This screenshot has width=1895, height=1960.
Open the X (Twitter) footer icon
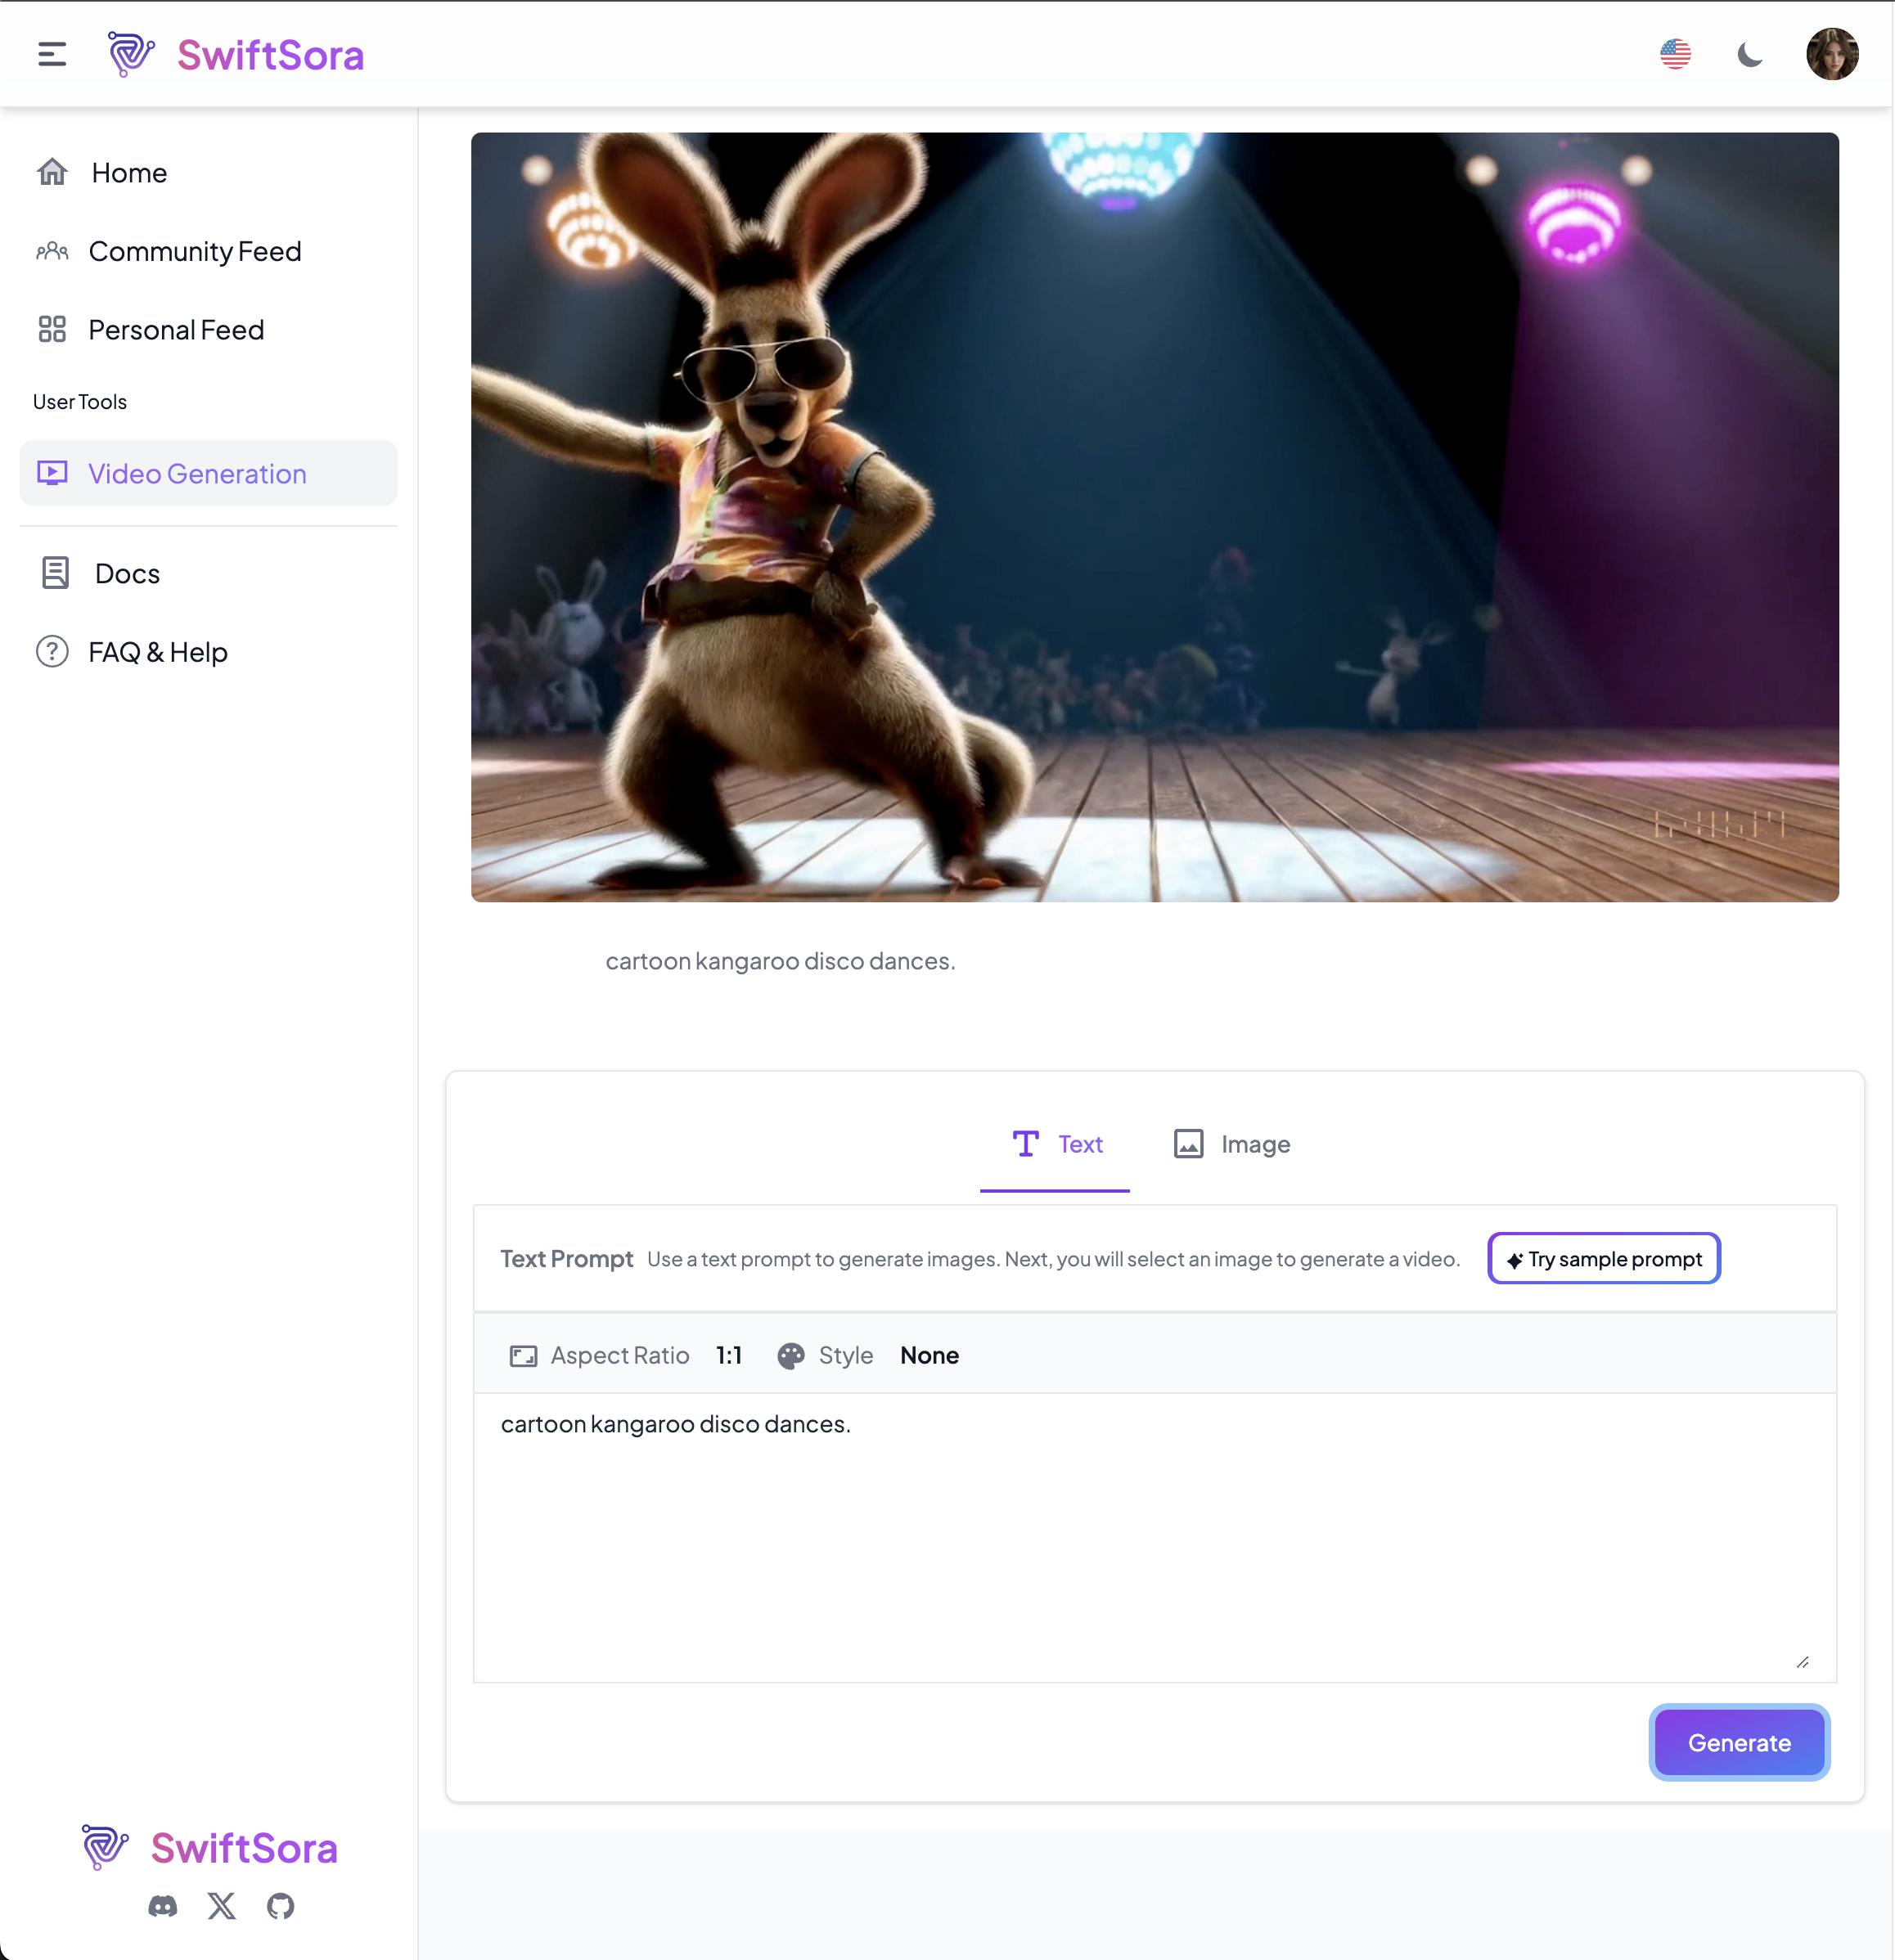click(222, 1906)
